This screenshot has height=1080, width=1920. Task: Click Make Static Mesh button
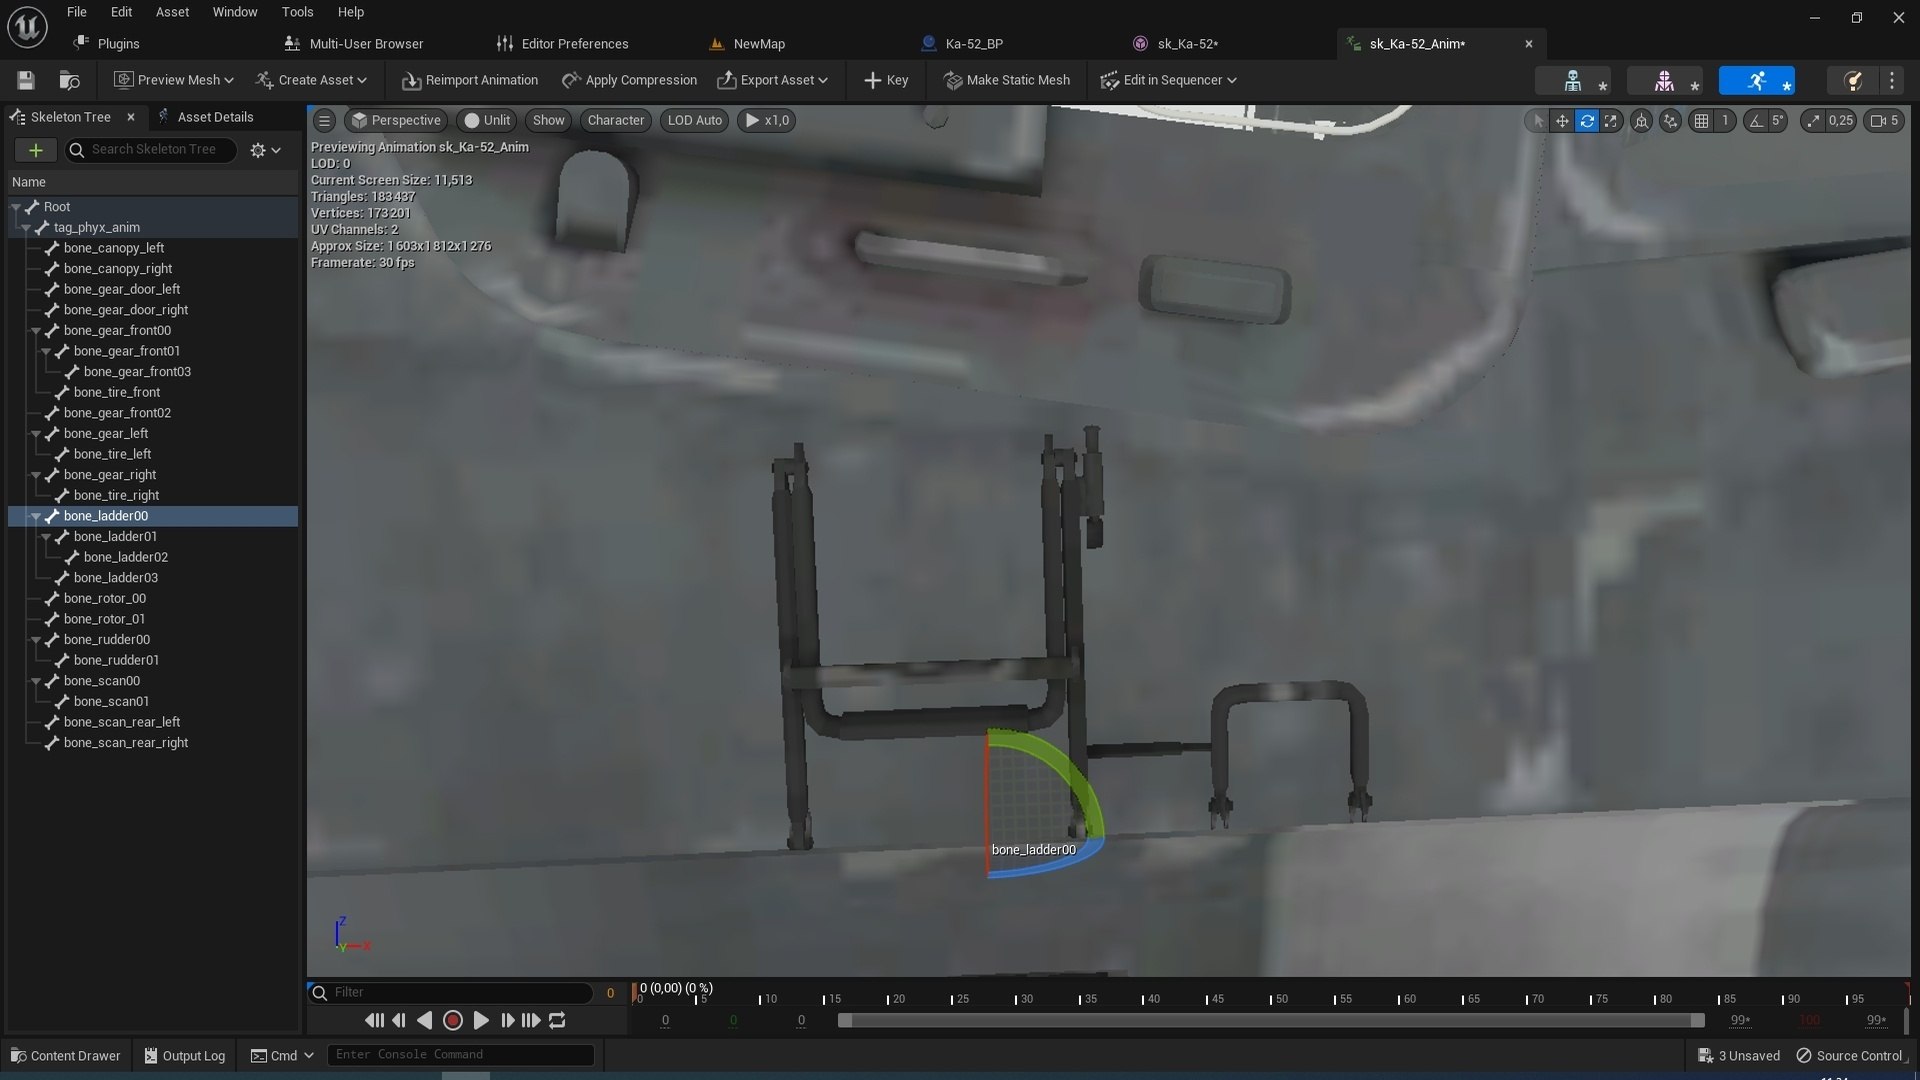[1007, 80]
